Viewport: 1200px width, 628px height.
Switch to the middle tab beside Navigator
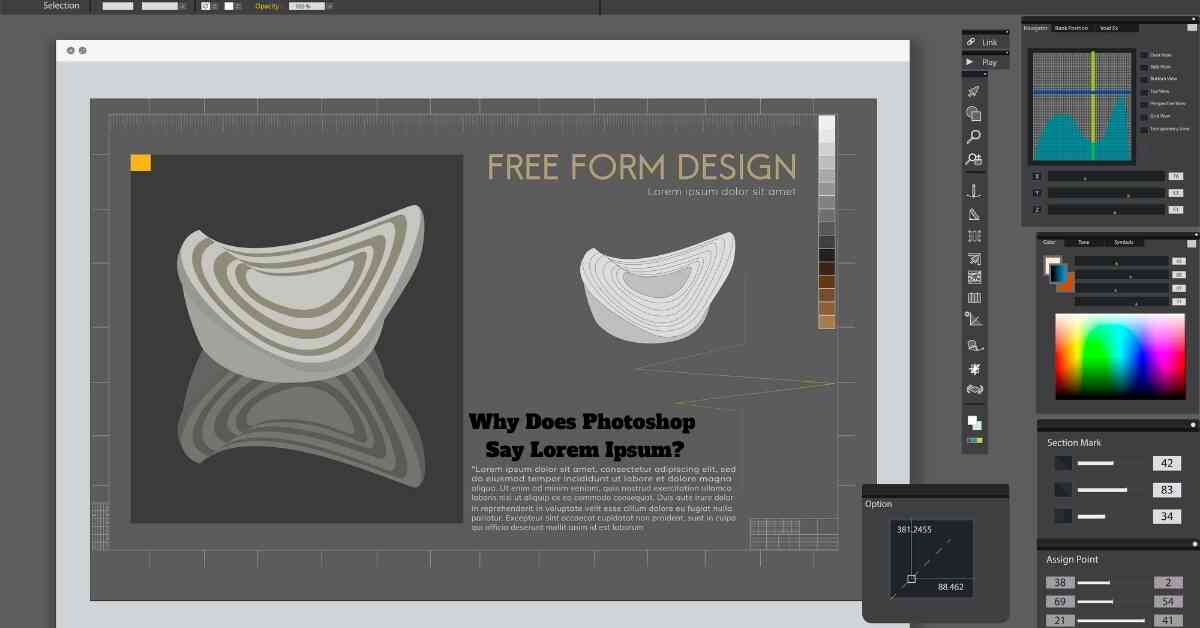[x=1070, y=28]
